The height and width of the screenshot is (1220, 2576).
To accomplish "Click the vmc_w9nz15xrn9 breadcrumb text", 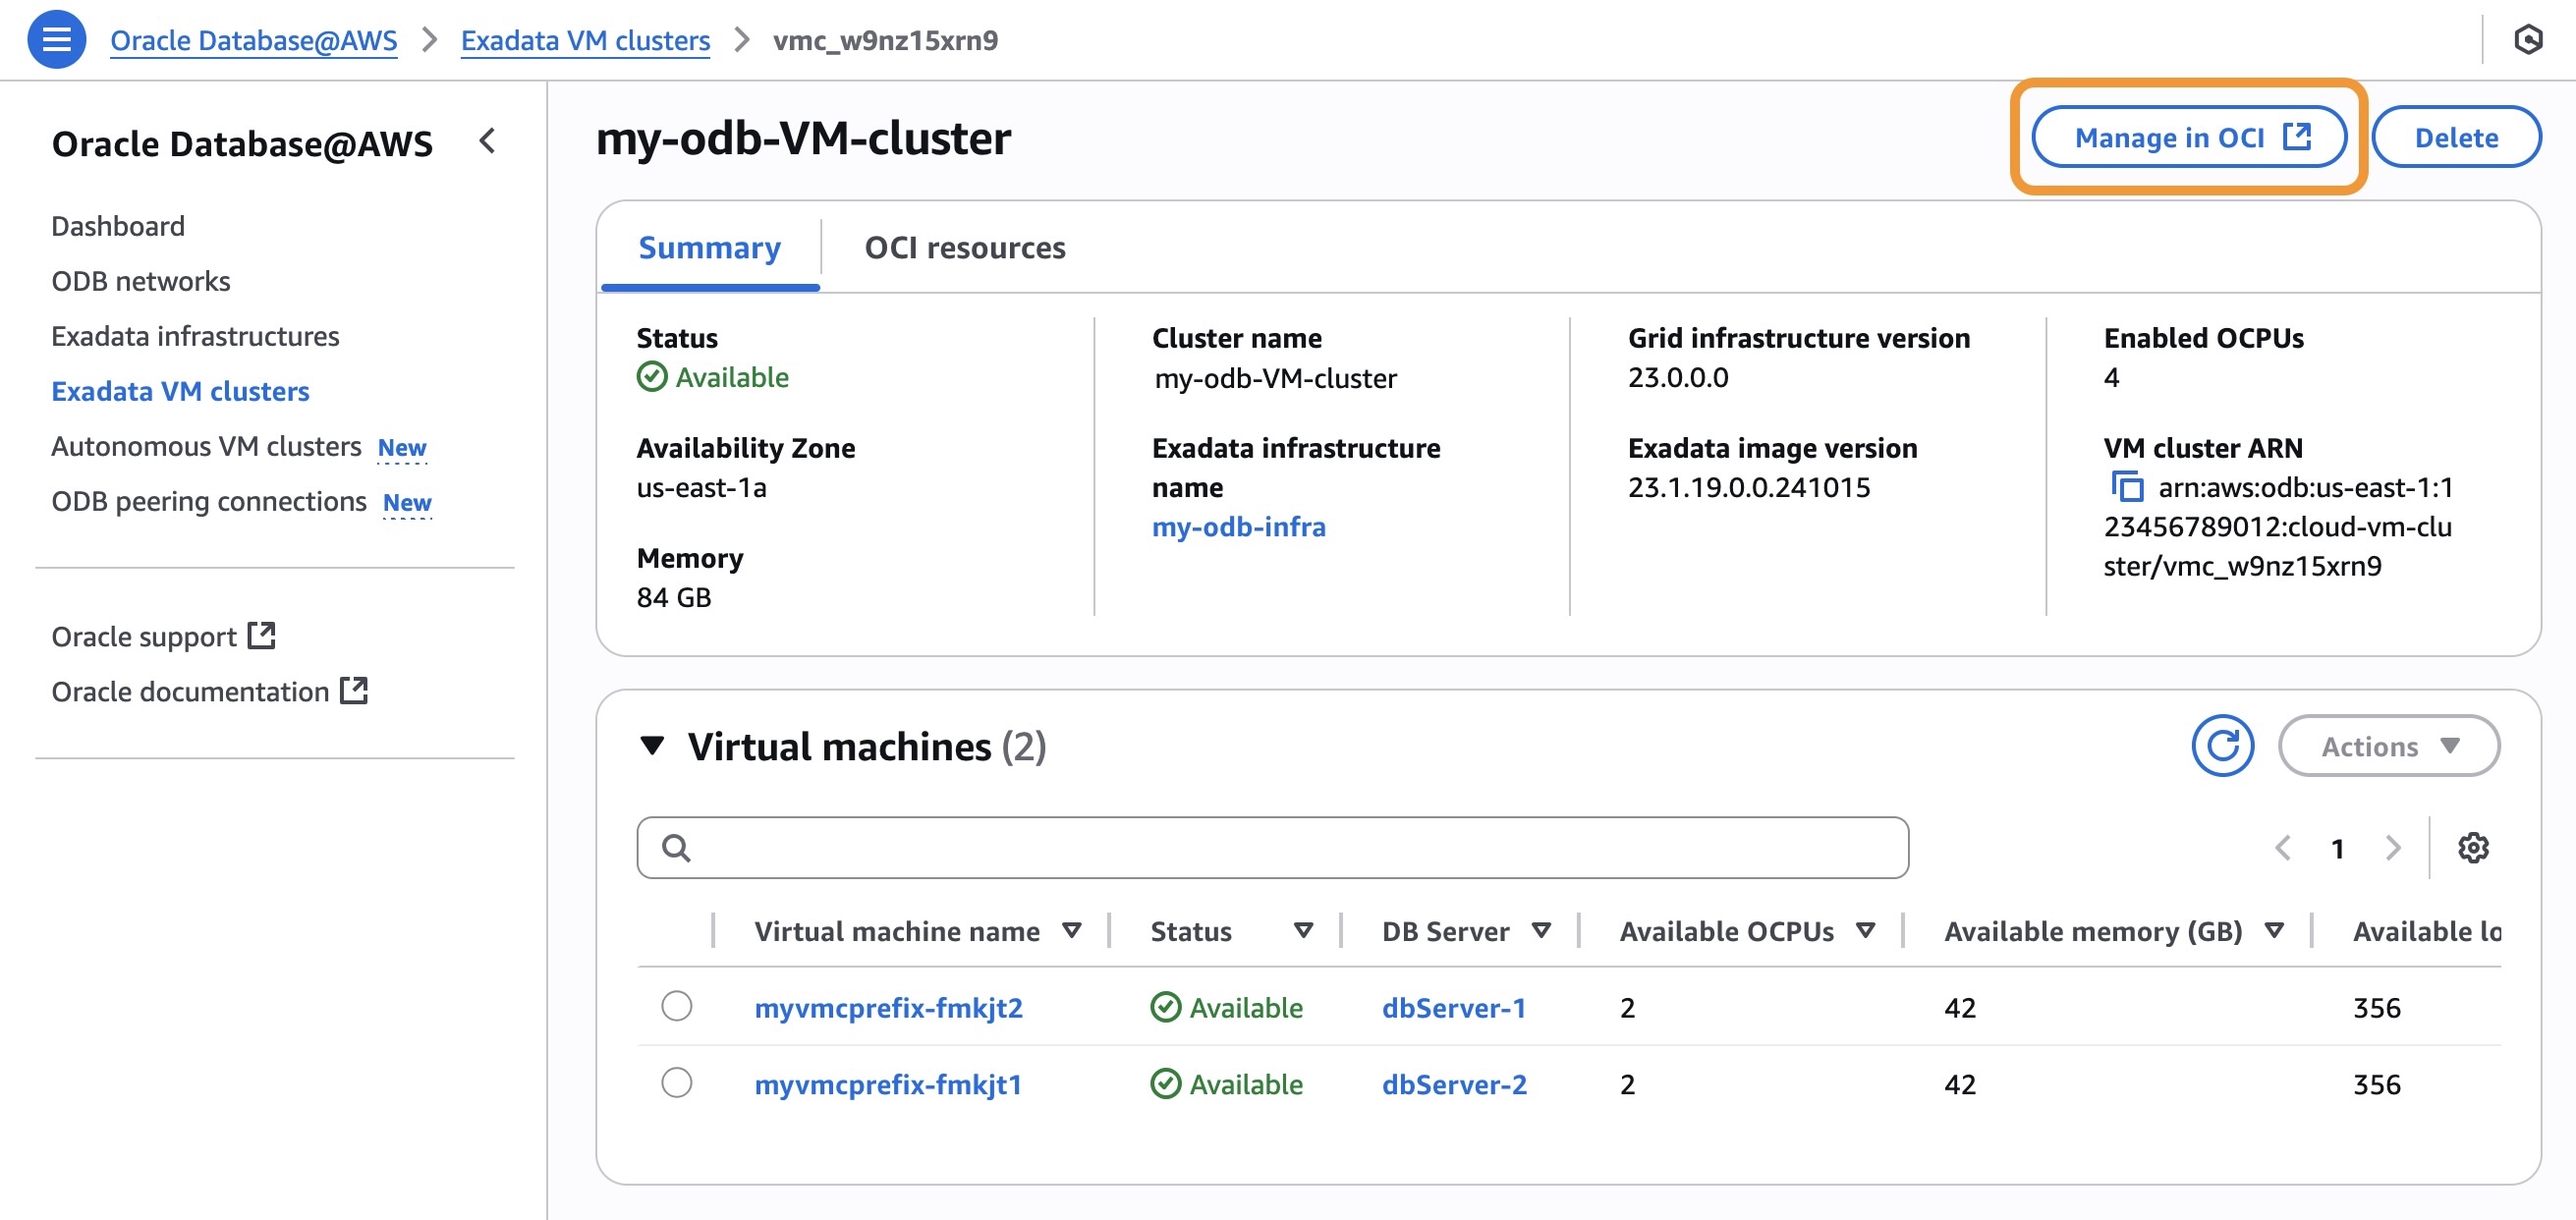I will 885,40.
